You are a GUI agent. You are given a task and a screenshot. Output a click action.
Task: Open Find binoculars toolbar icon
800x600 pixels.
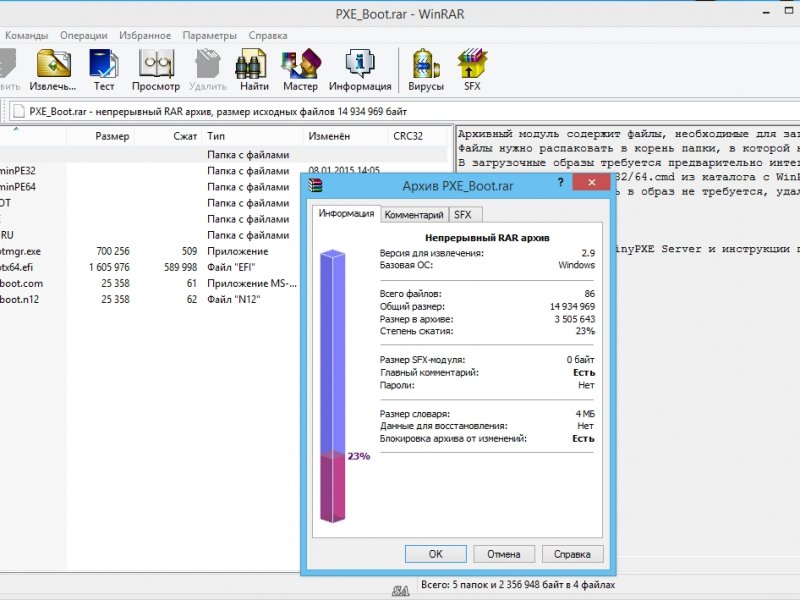(x=254, y=70)
